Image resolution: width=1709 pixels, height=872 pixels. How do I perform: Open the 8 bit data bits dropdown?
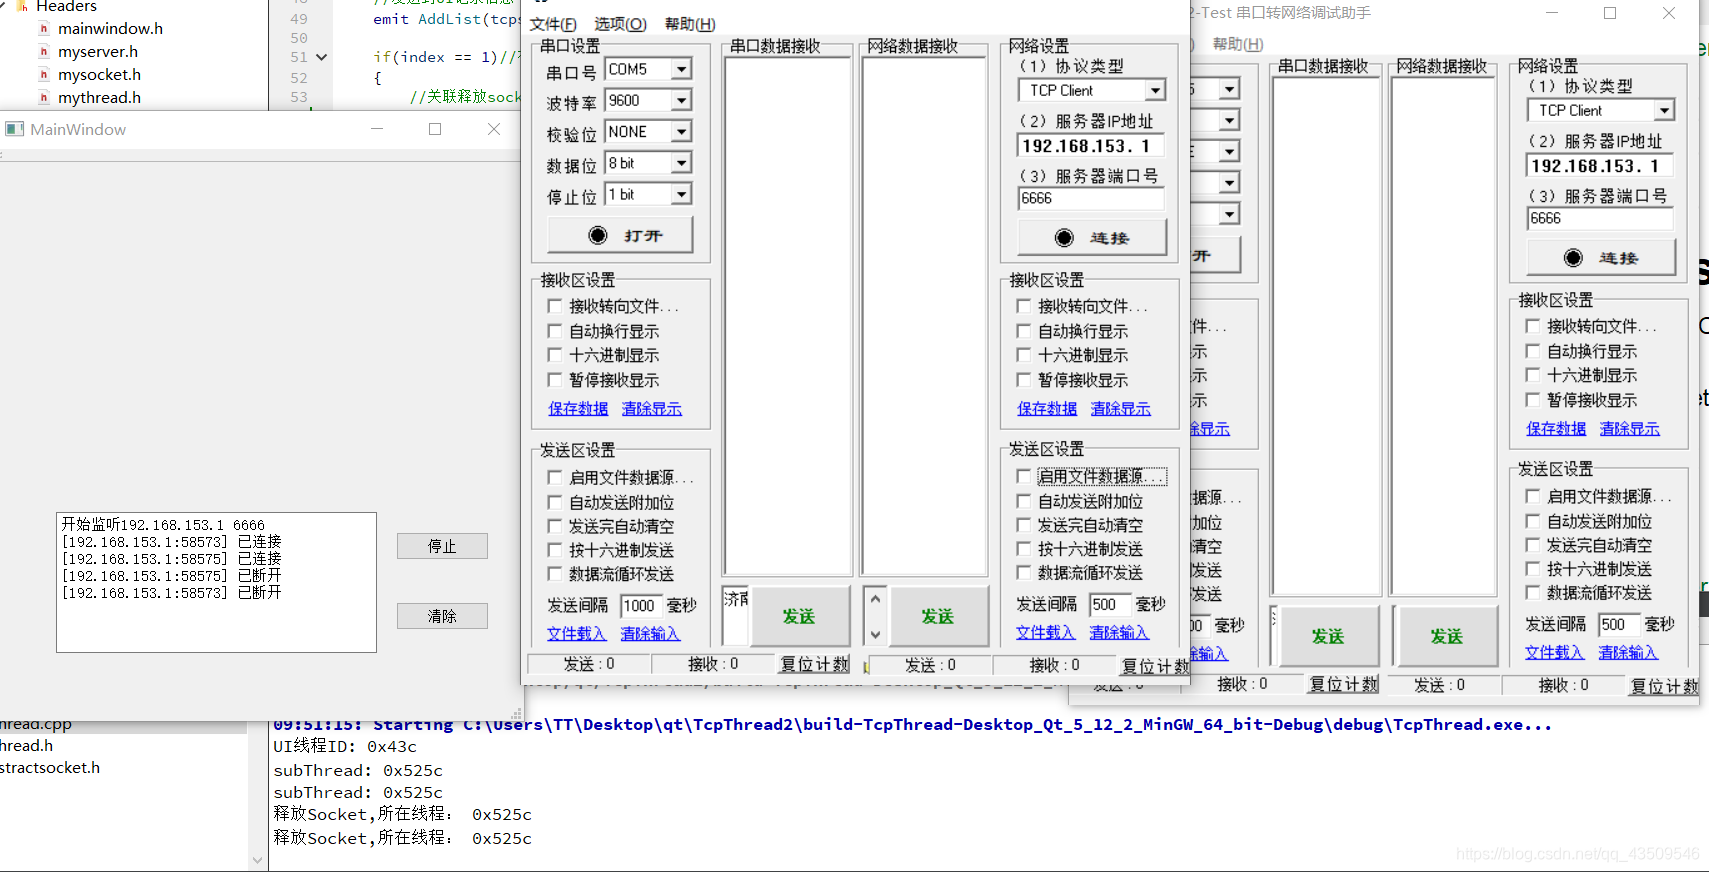681,162
